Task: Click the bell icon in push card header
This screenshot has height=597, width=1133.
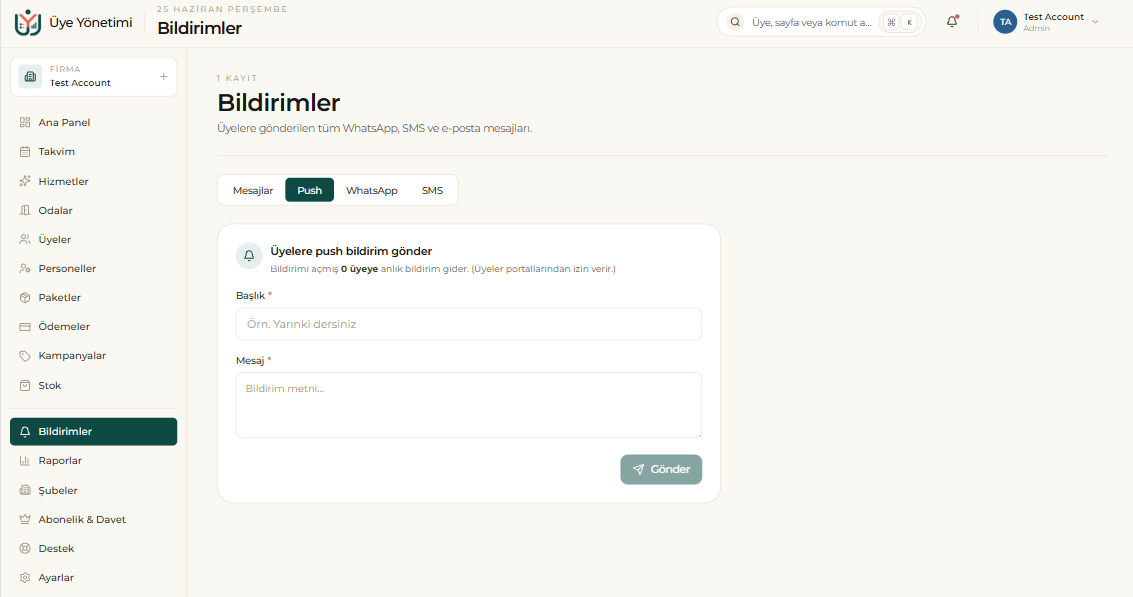Action: click(249, 255)
